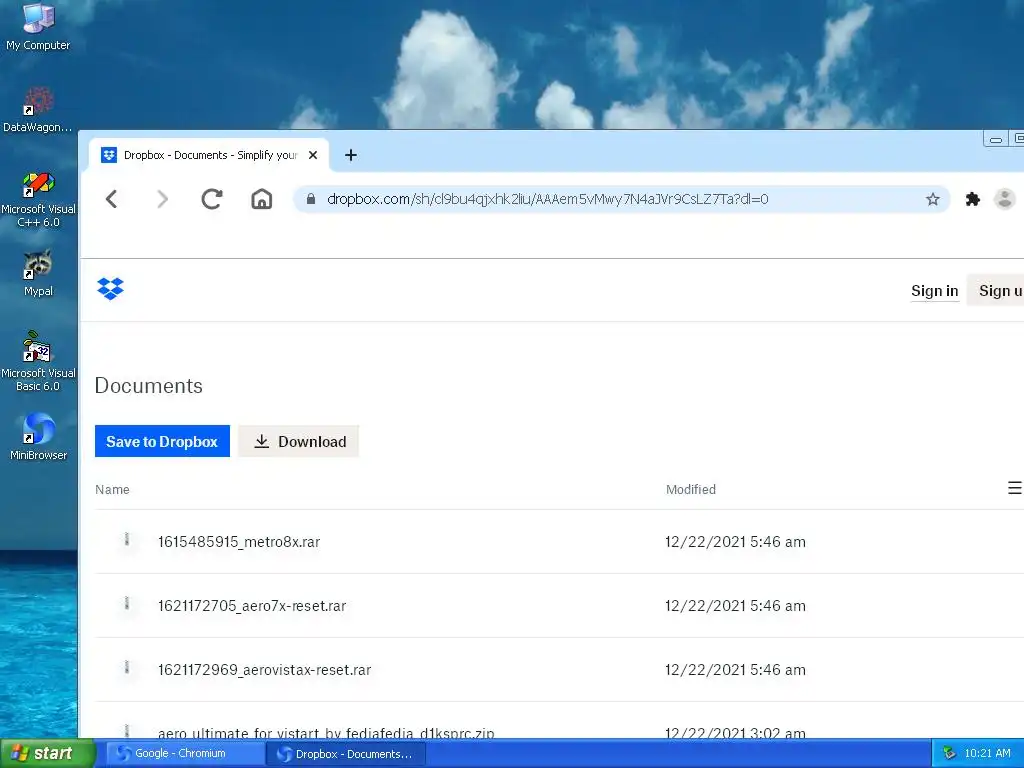Image resolution: width=1024 pixels, height=768 pixels.
Task: Click the 1621172705_aero7x-reset.rar file icon
Action: (x=127, y=604)
